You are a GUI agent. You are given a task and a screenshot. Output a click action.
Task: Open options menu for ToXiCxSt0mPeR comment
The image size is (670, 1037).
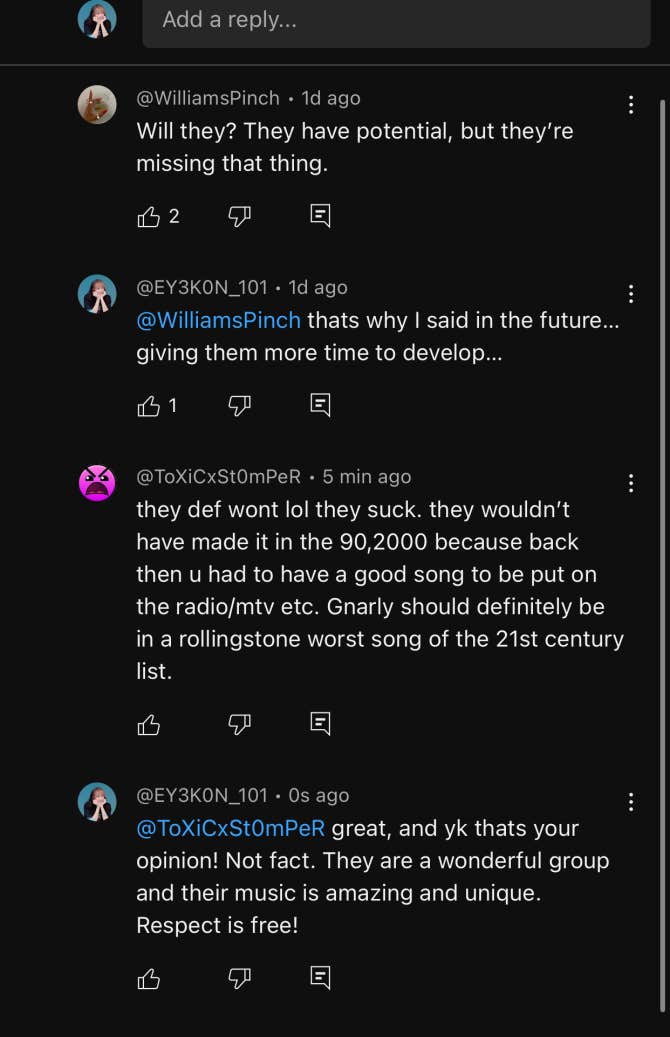click(631, 483)
